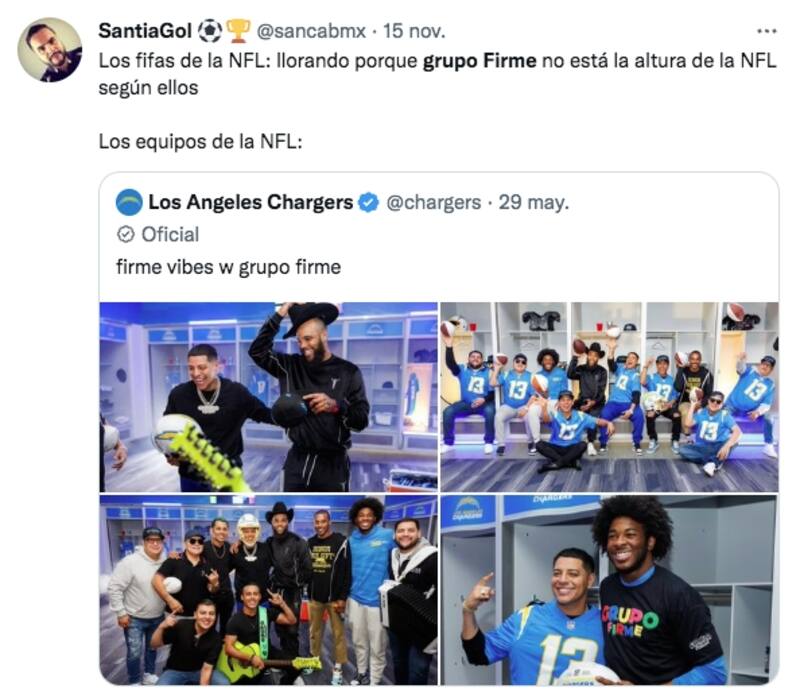Click the @chargers handle in quoted tweet

433,202
